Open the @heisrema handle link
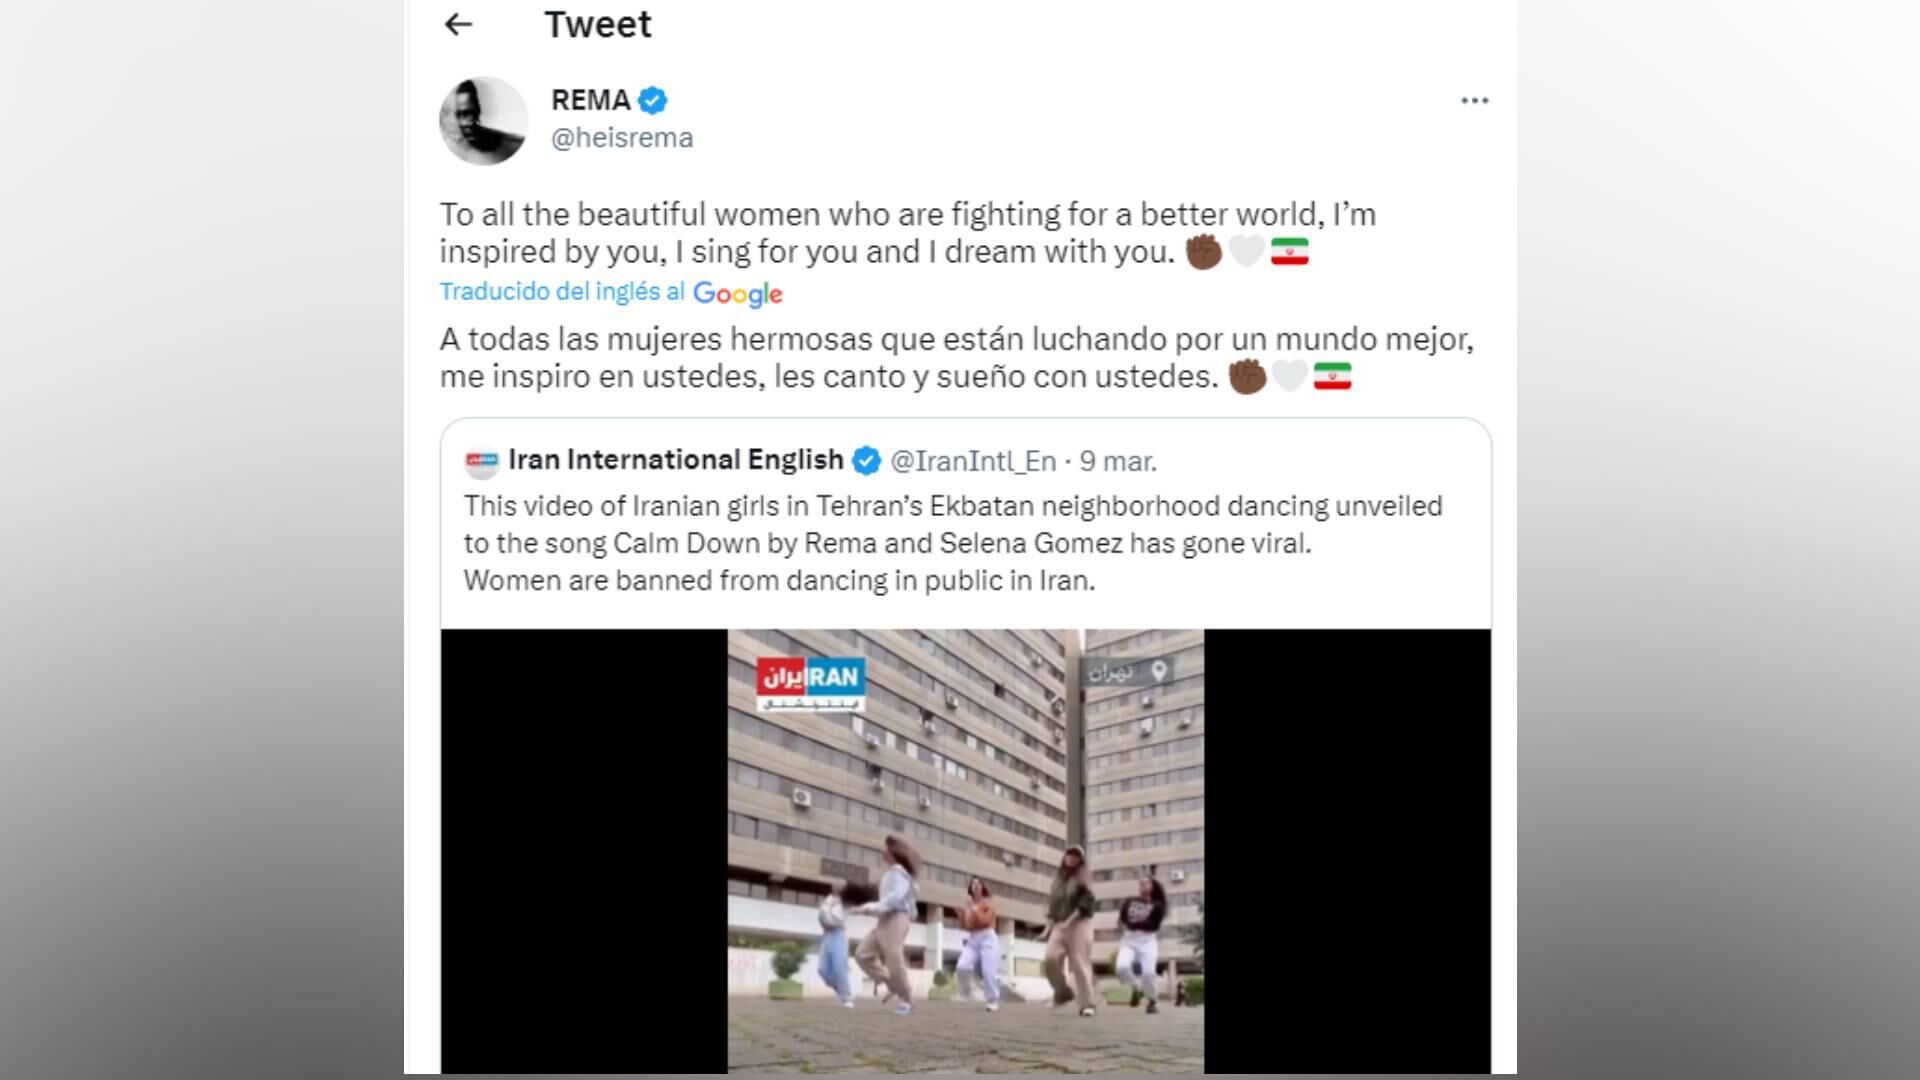Viewport: 1920px width, 1080px height. (622, 138)
